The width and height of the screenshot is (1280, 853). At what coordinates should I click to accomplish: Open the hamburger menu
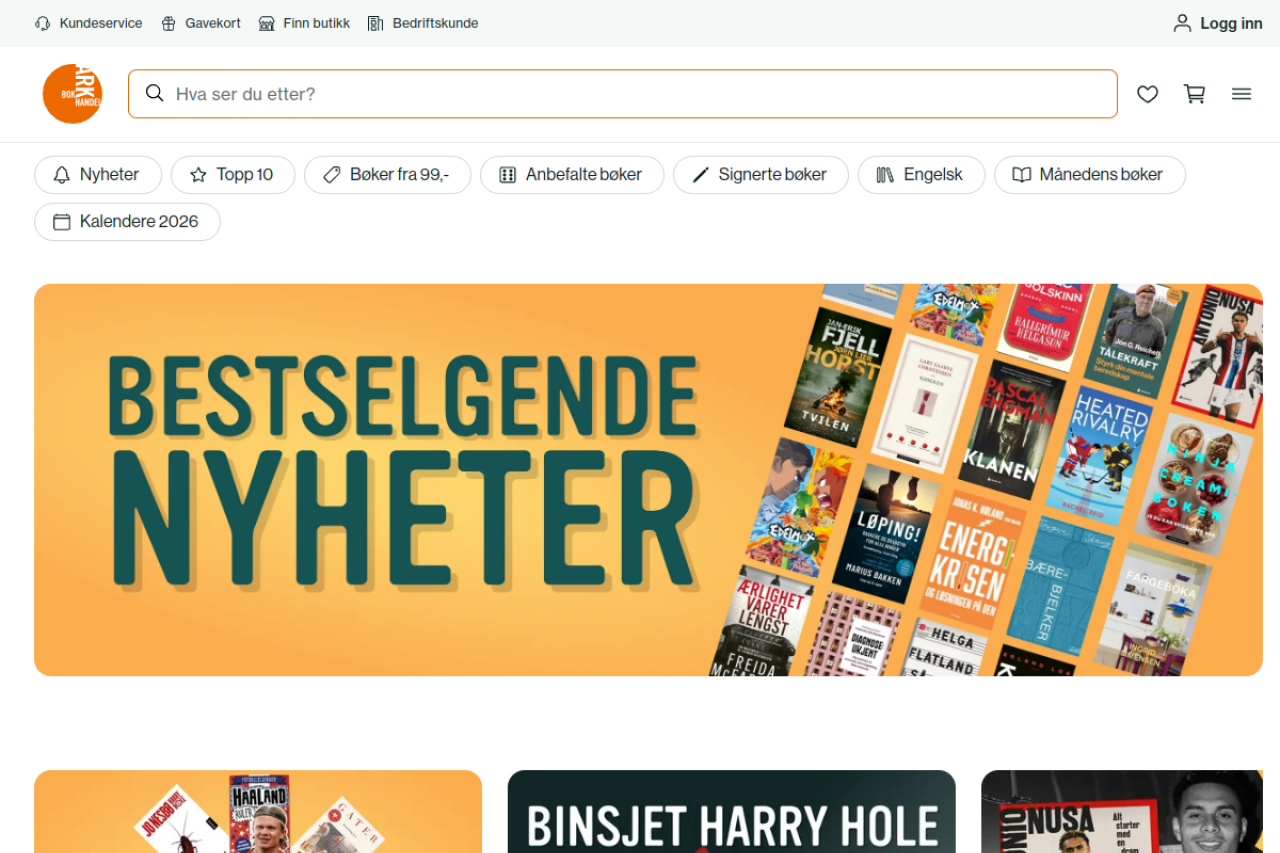tap(1241, 94)
